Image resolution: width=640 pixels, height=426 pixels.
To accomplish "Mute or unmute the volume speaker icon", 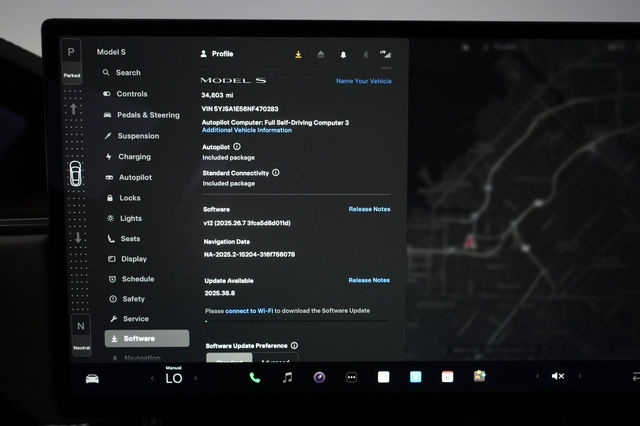I will [558, 377].
